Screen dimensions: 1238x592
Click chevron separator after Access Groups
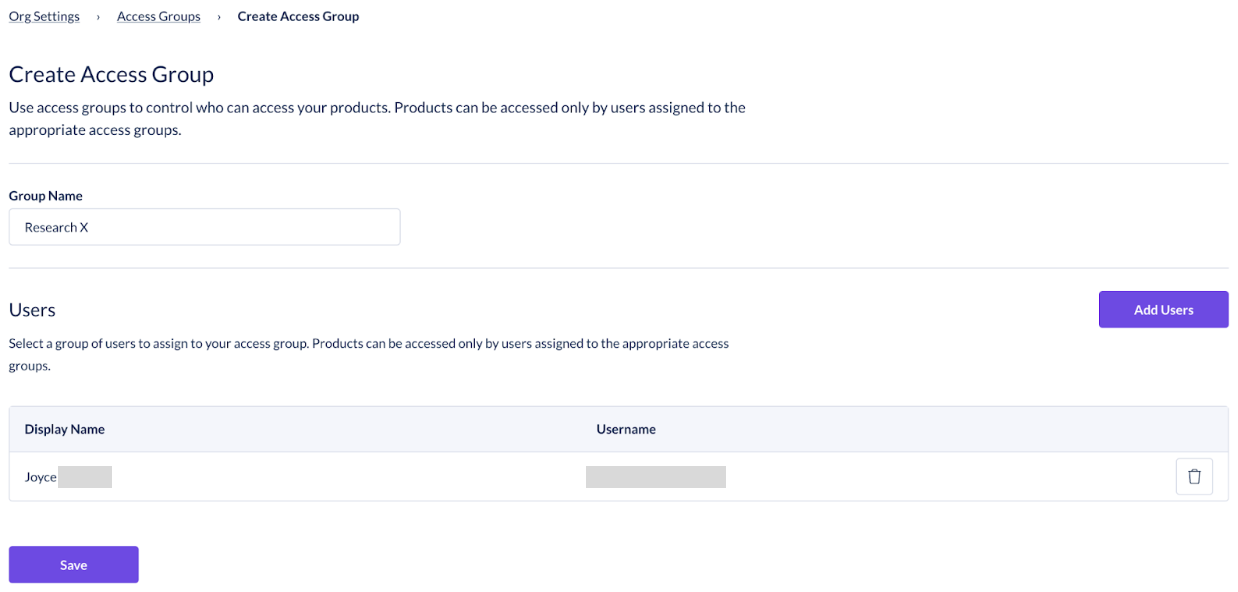tap(219, 17)
